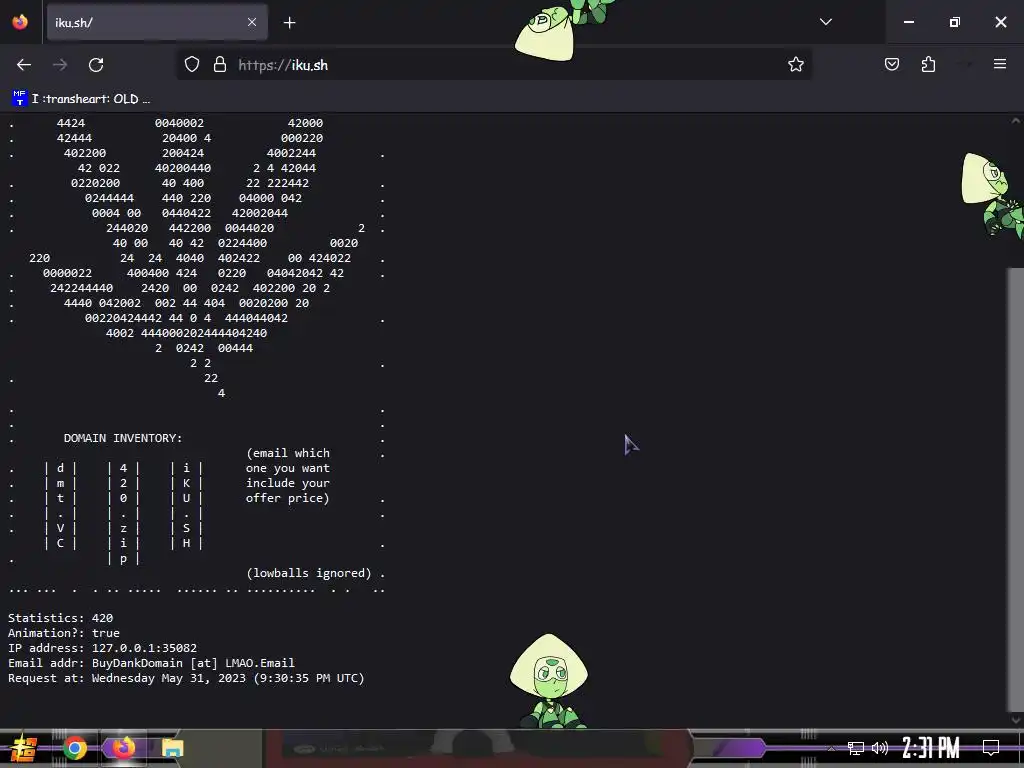
Task: Open the Extensions puzzle icon
Action: (x=928, y=64)
